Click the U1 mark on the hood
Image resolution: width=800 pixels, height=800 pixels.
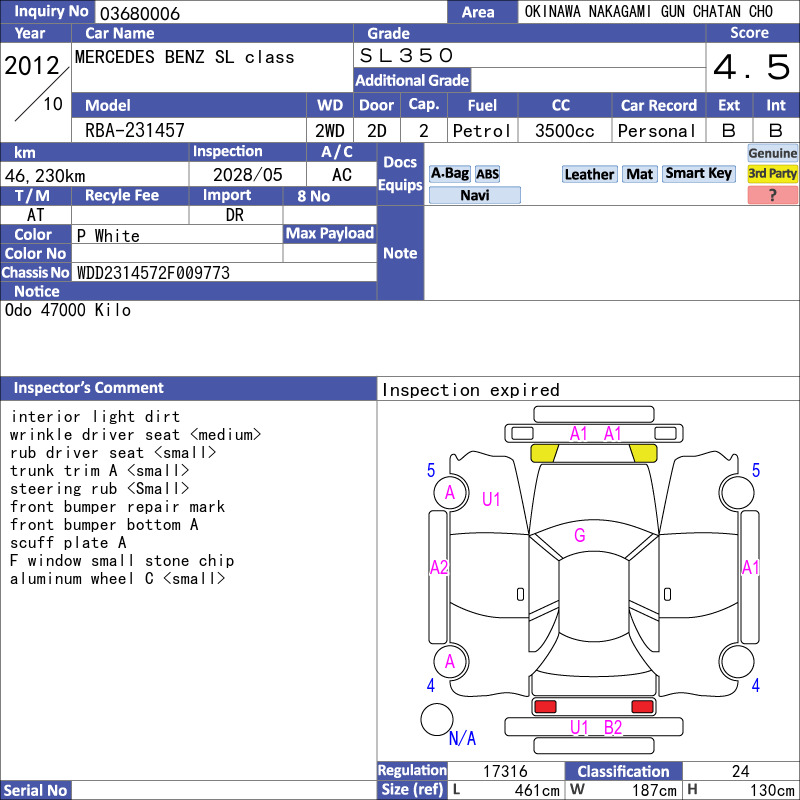491,499
